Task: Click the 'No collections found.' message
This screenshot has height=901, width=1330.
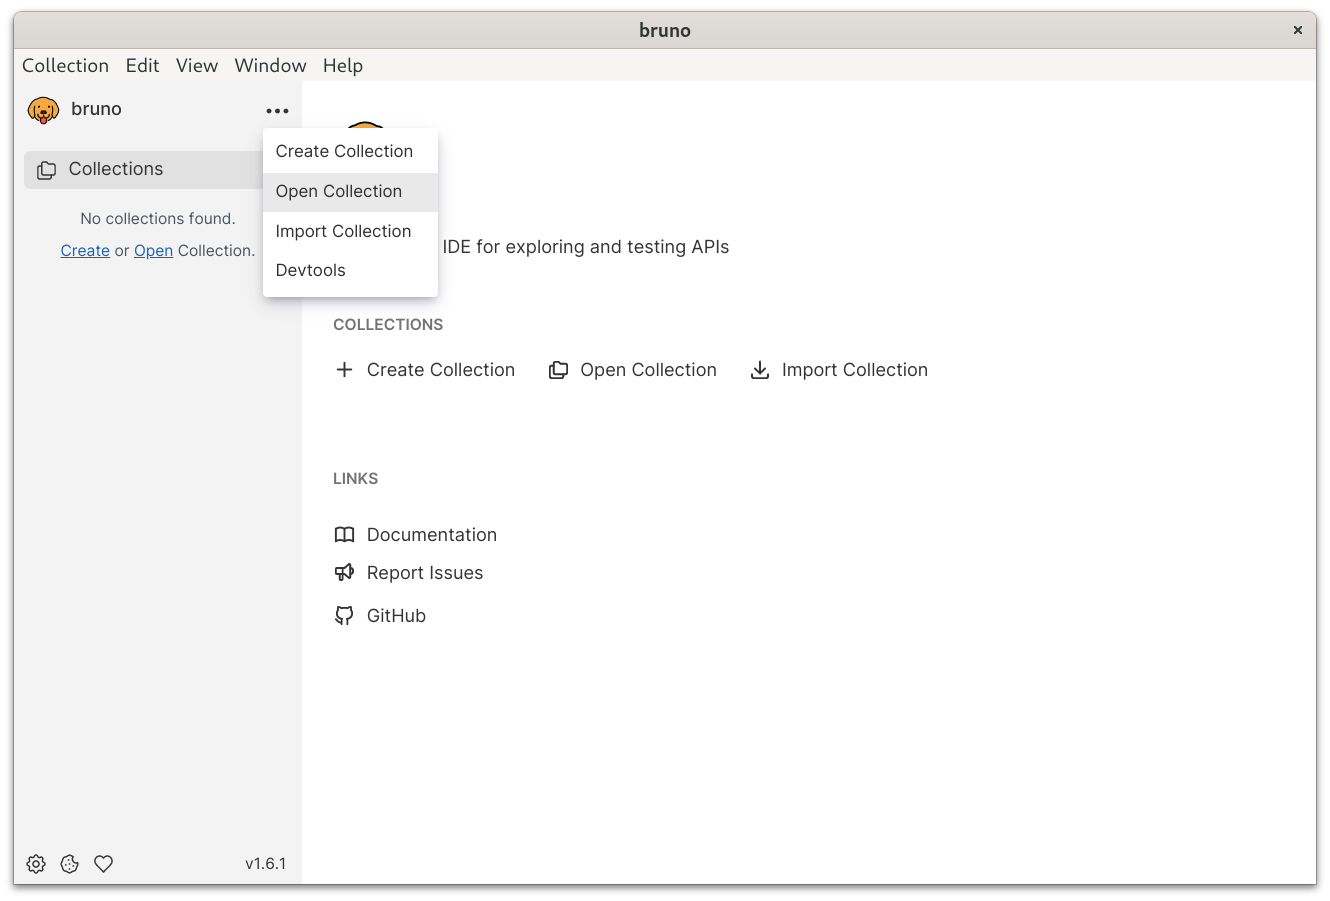Action: pyautogui.click(x=158, y=219)
